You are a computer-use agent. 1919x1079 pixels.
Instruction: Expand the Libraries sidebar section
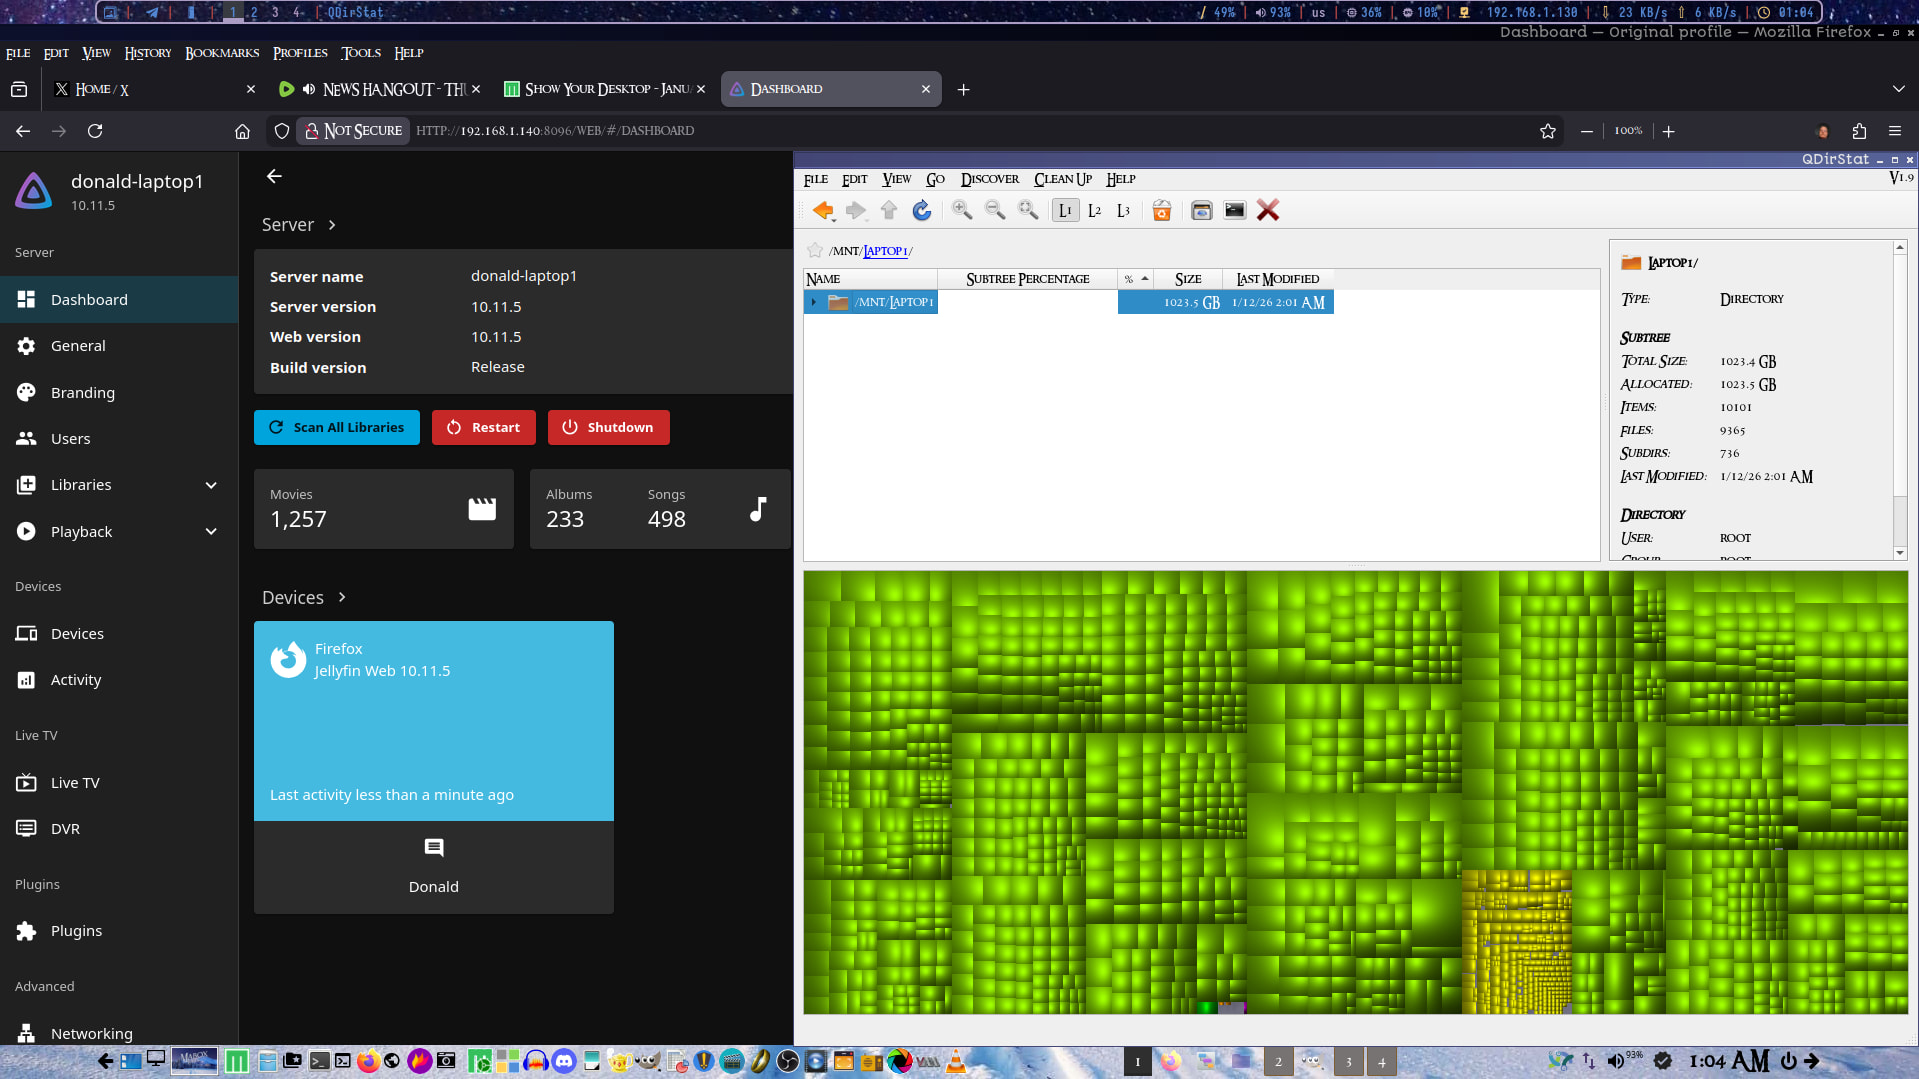click(211, 485)
